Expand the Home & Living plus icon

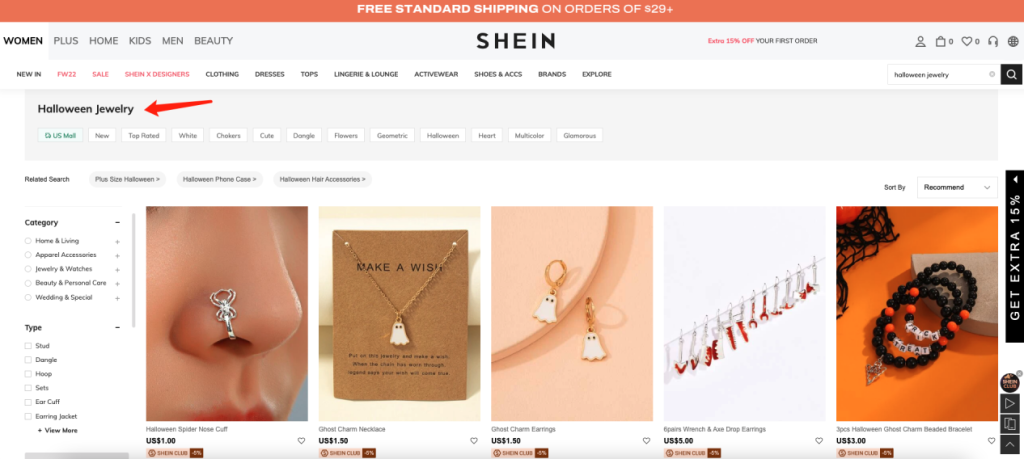tap(118, 242)
